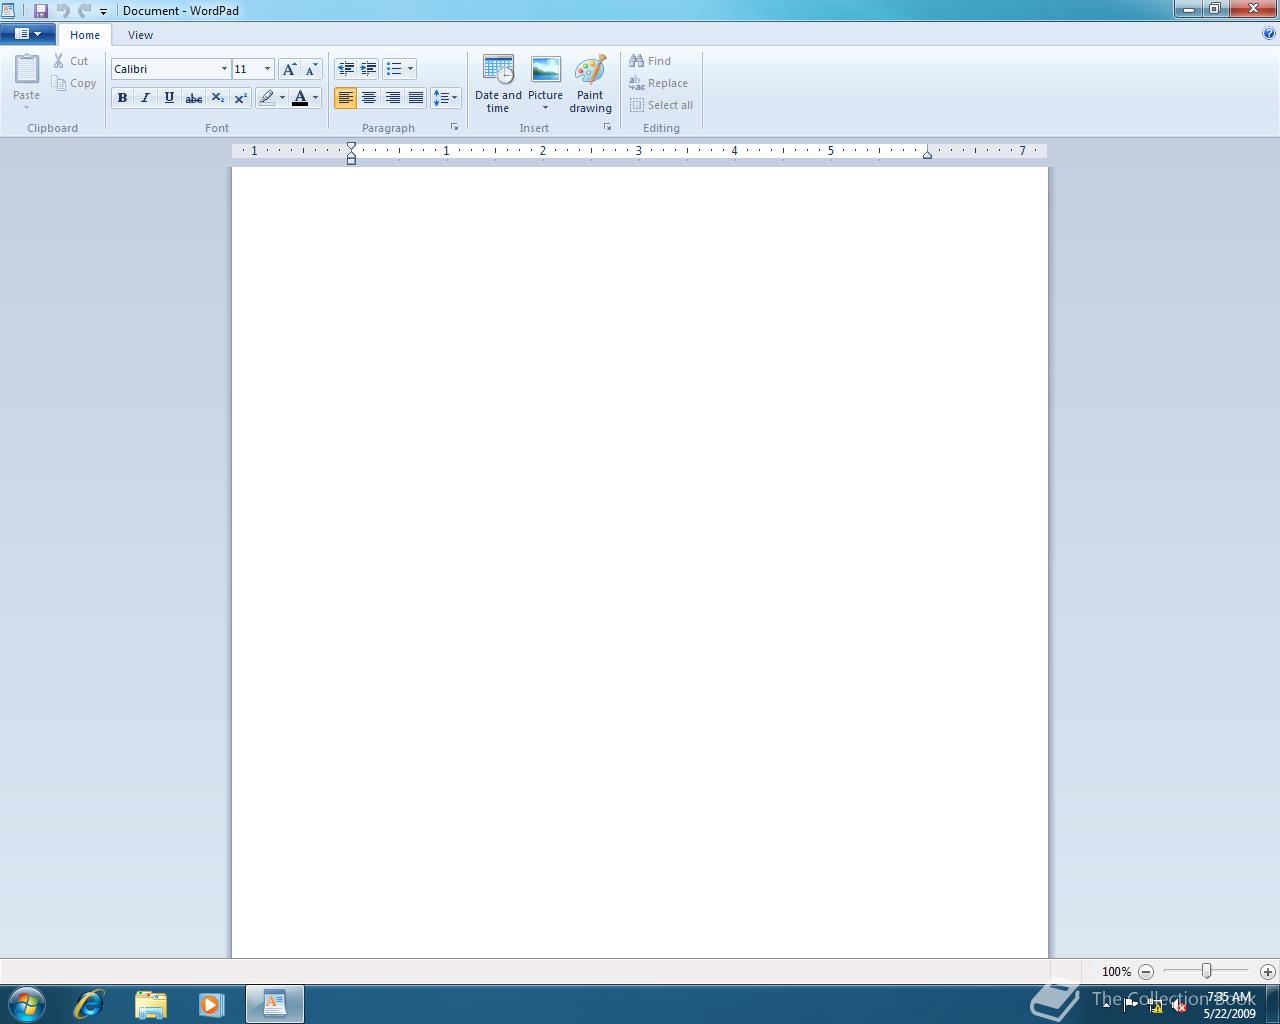Click Shrink font icon

point(312,69)
